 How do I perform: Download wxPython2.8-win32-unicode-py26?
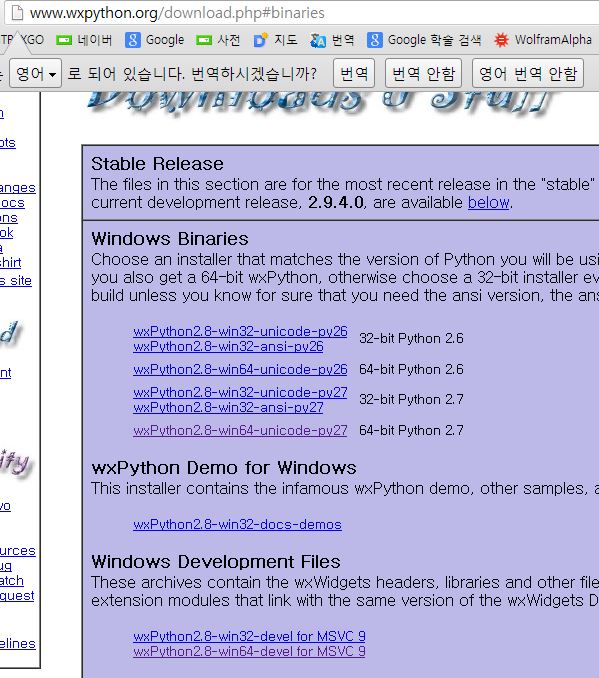pos(240,331)
